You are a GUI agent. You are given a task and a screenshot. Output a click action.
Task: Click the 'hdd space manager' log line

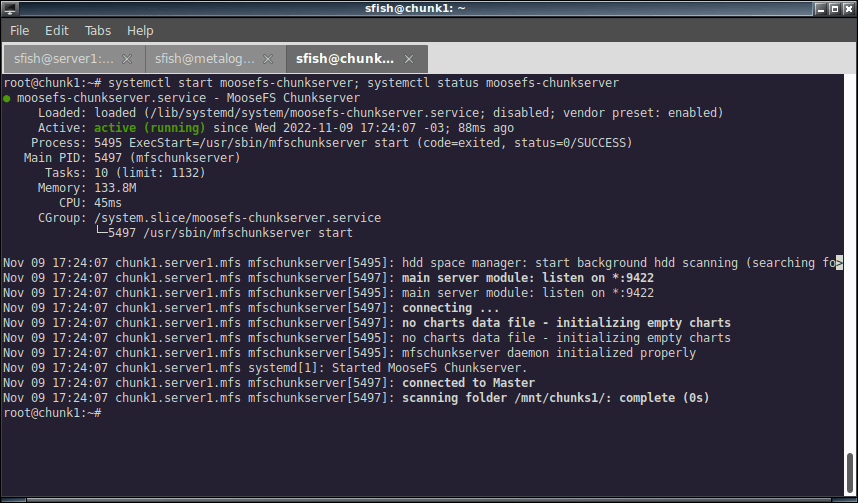pos(423,263)
